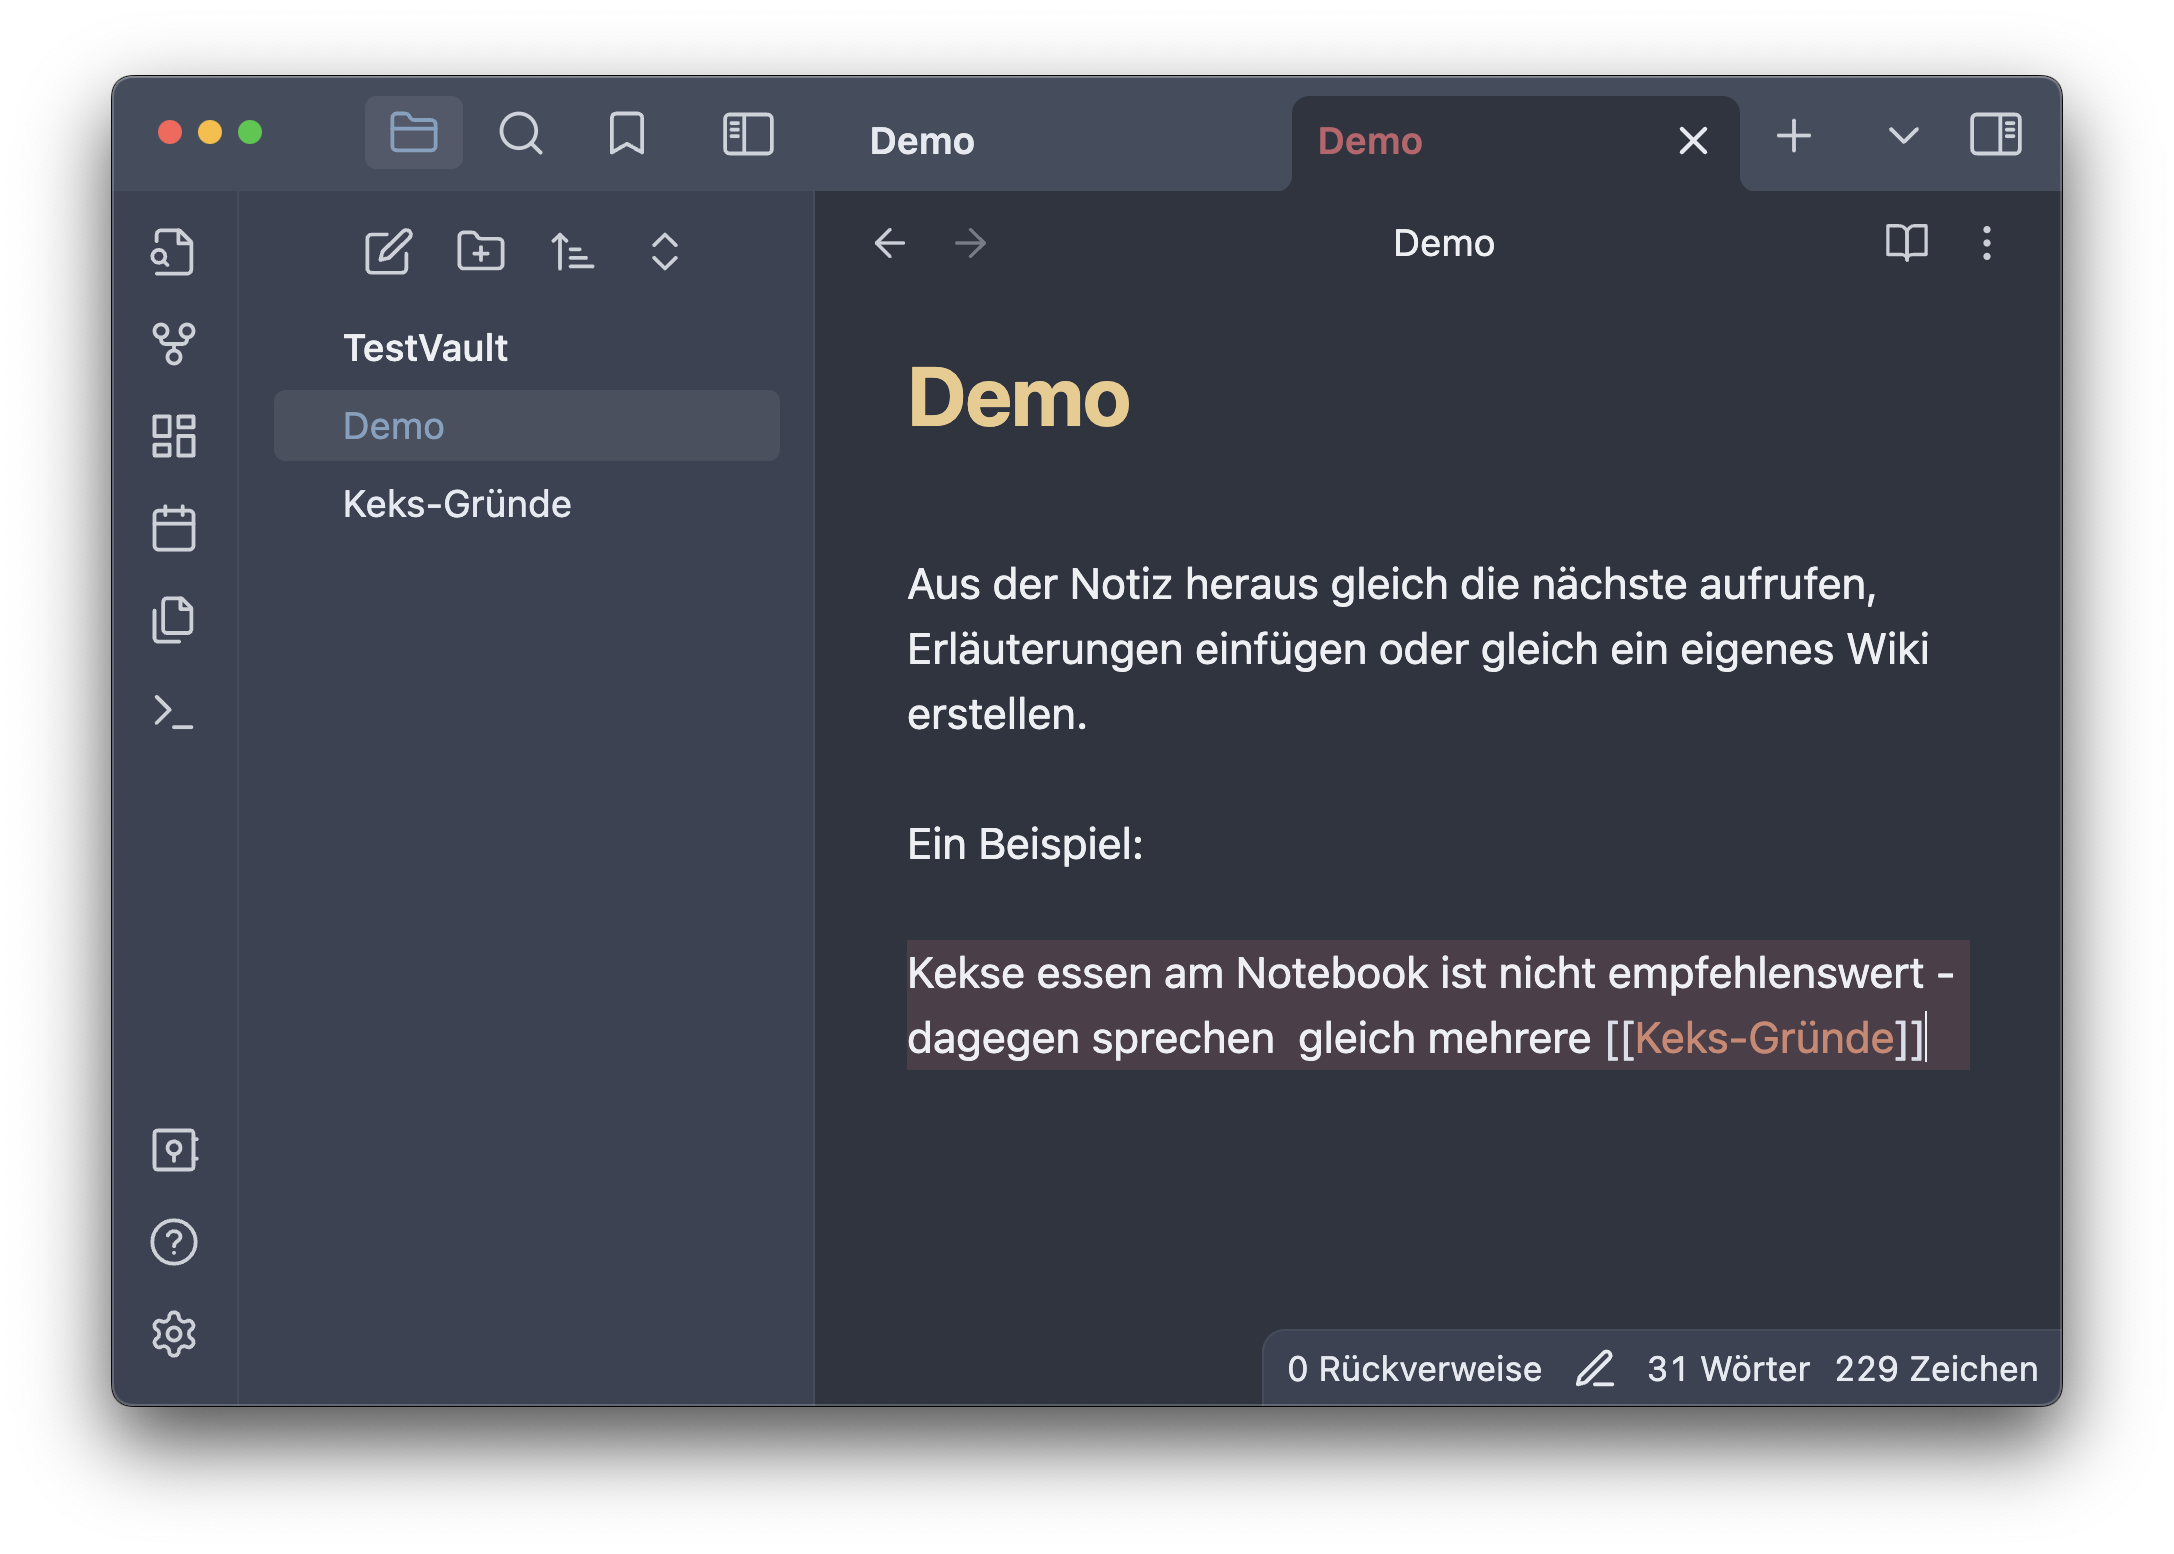
Task: Click '0 Rückverweise' in status bar
Action: tap(1414, 1368)
